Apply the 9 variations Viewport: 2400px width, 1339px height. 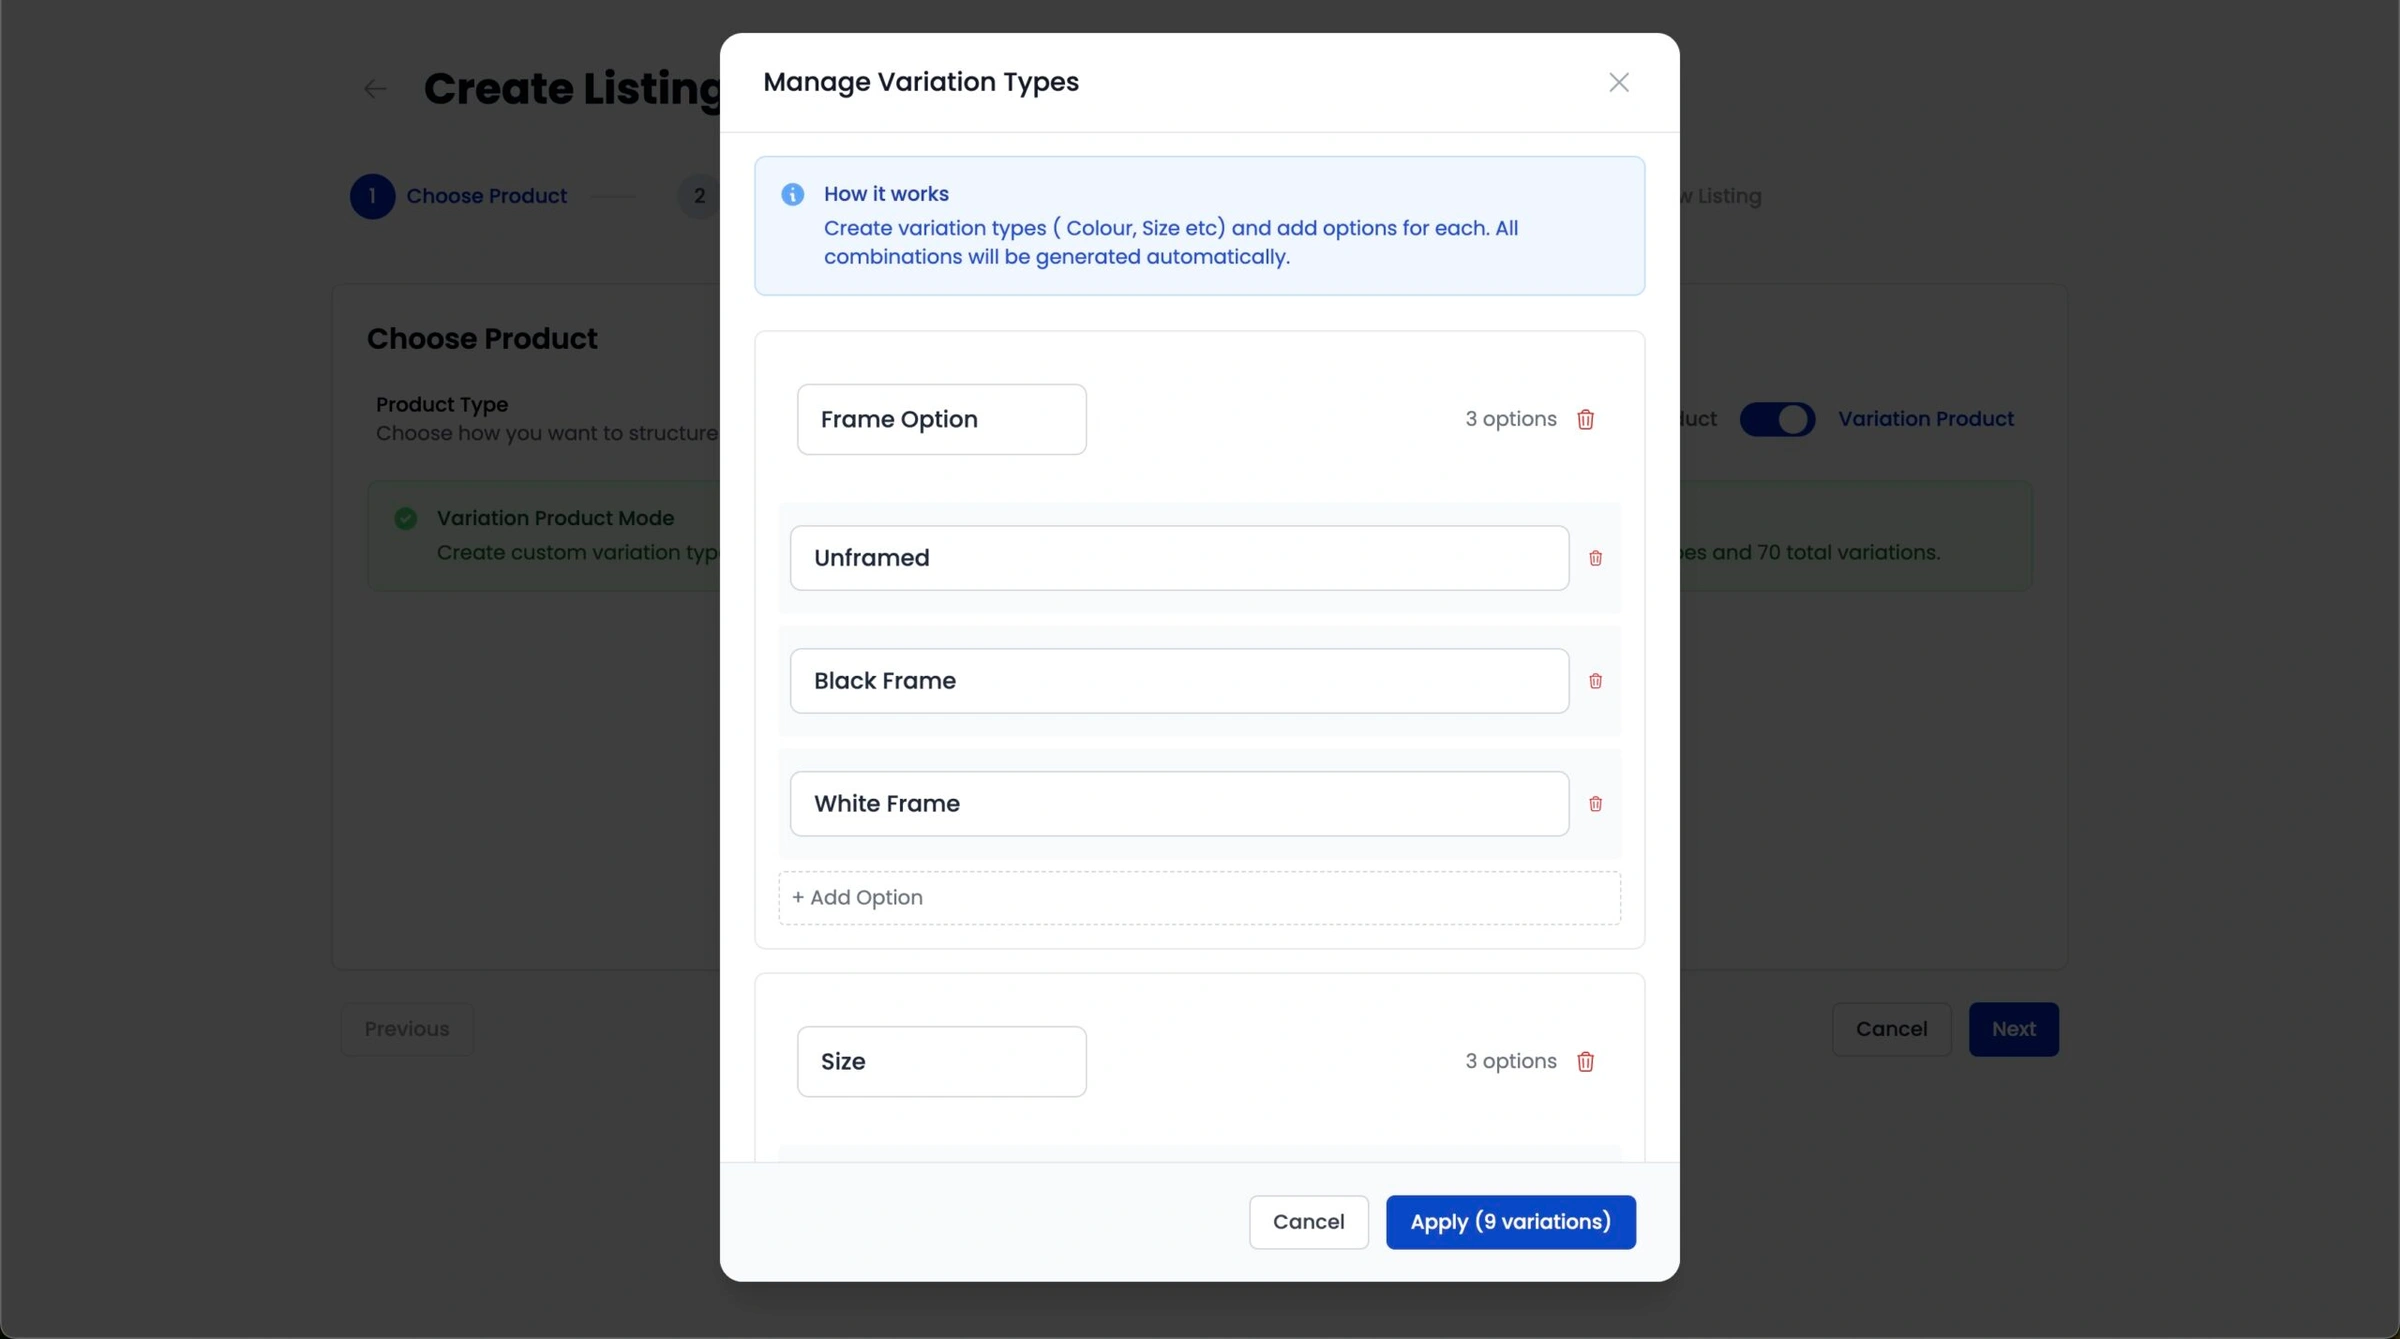1510,1221
